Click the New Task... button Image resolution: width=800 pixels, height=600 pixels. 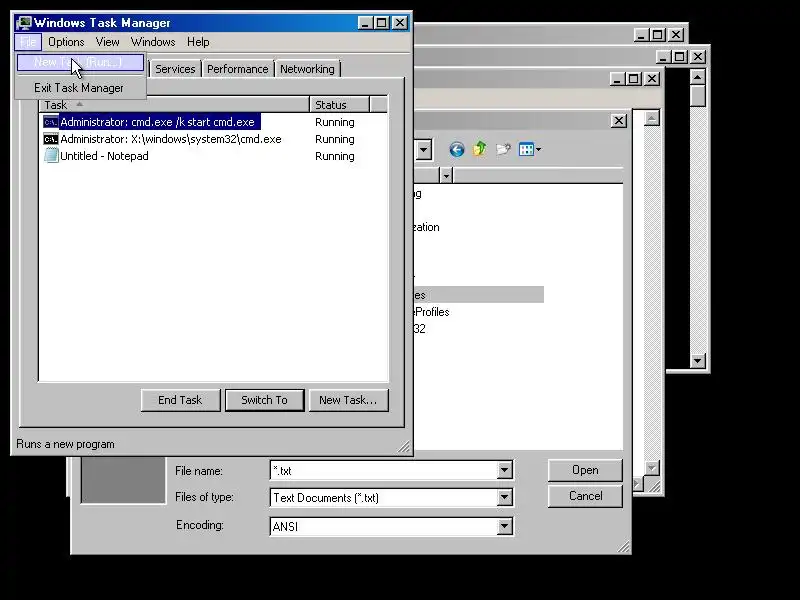point(348,400)
